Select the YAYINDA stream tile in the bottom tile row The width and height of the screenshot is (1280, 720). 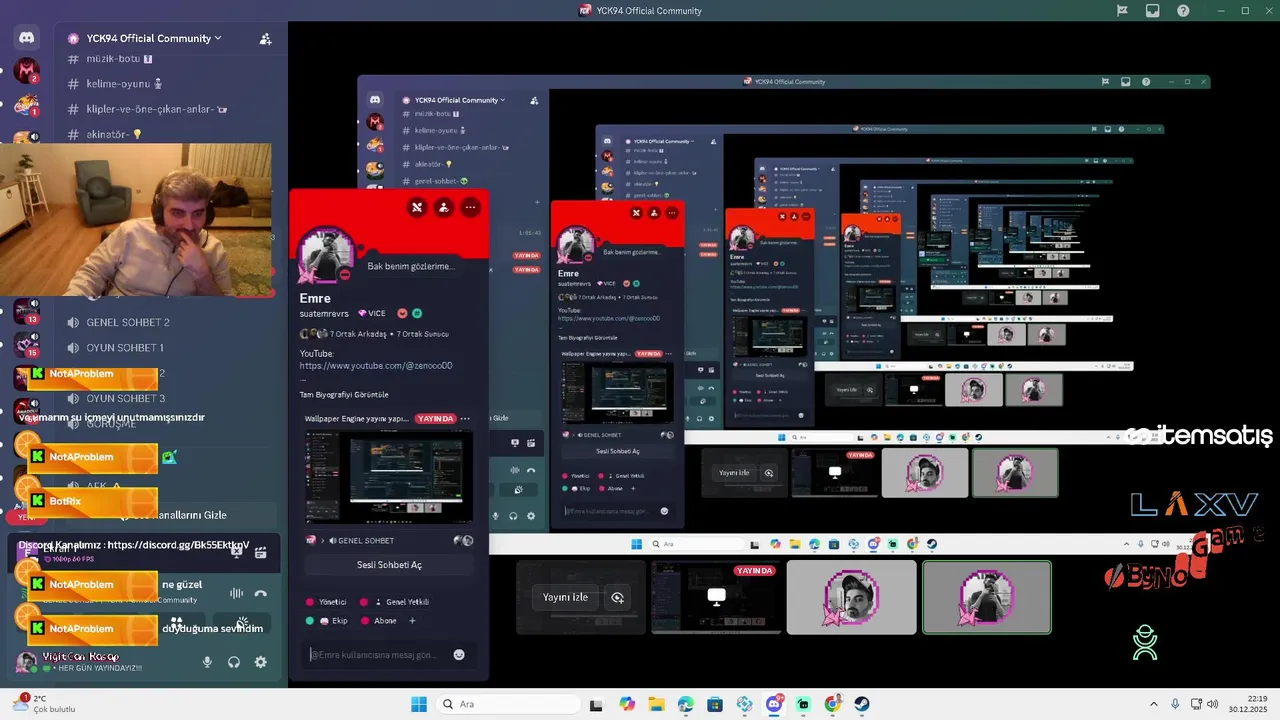716,597
